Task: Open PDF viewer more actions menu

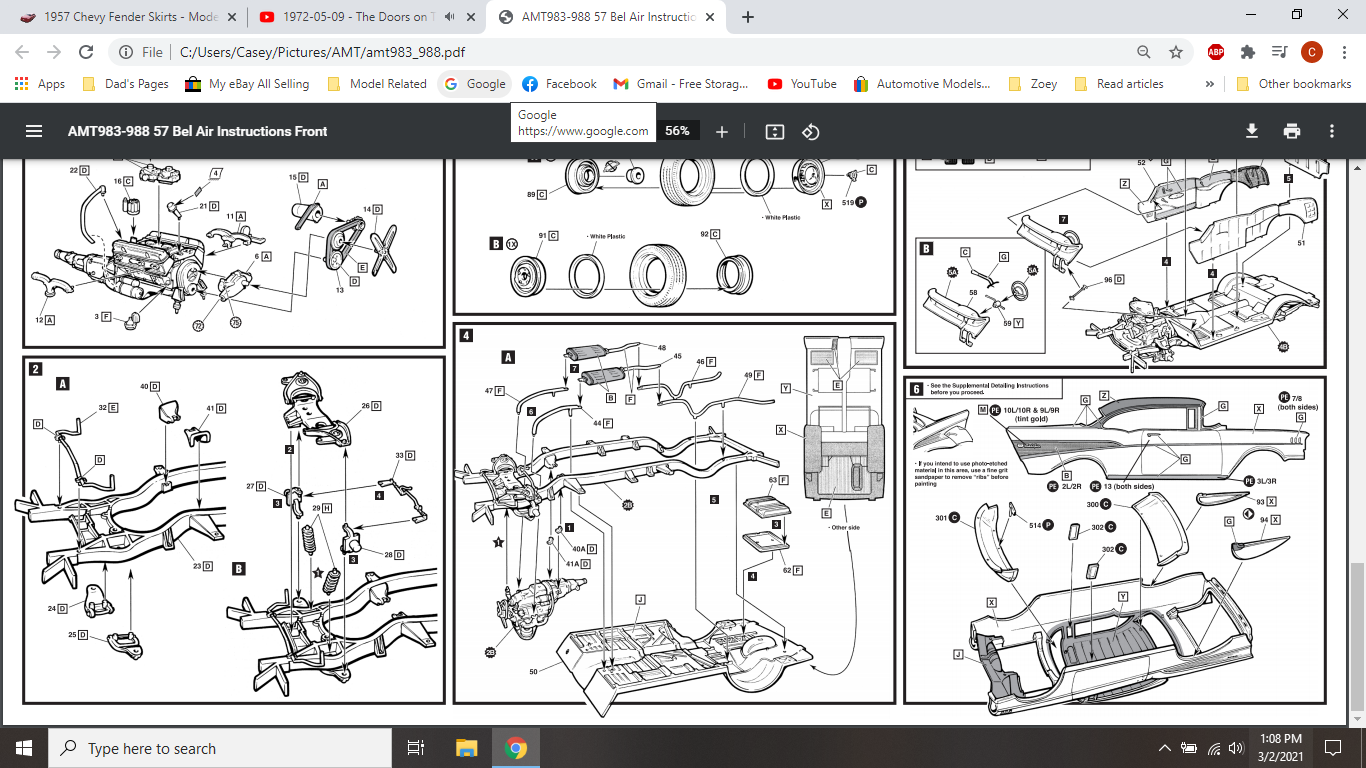Action: 1332,131
